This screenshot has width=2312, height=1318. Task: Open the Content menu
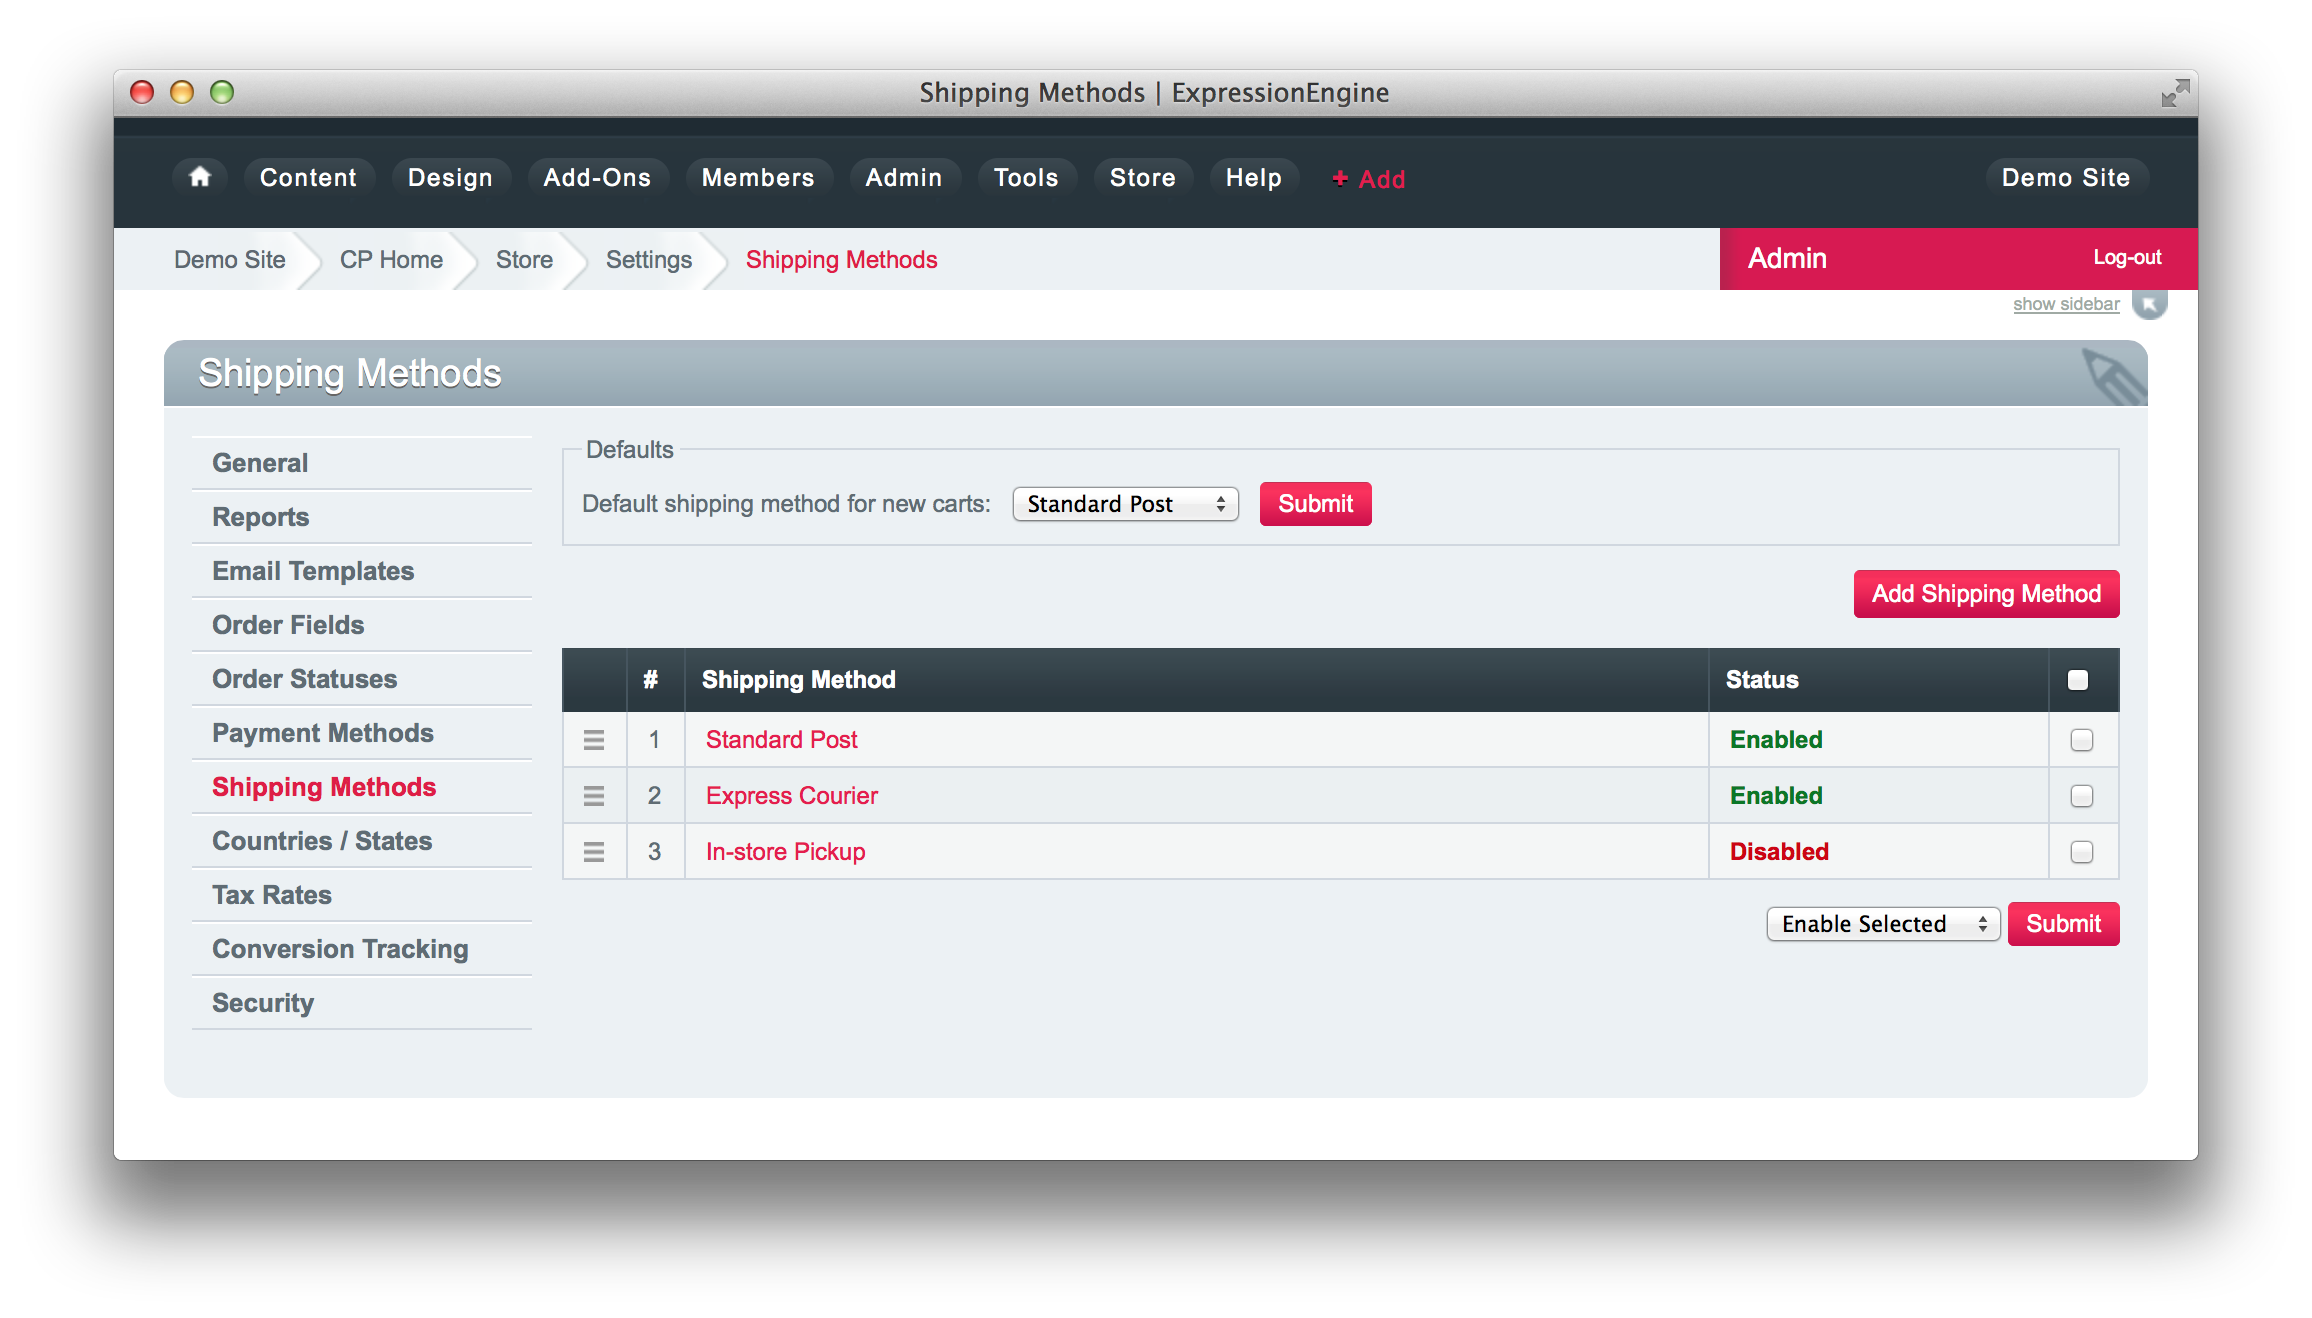[308, 178]
